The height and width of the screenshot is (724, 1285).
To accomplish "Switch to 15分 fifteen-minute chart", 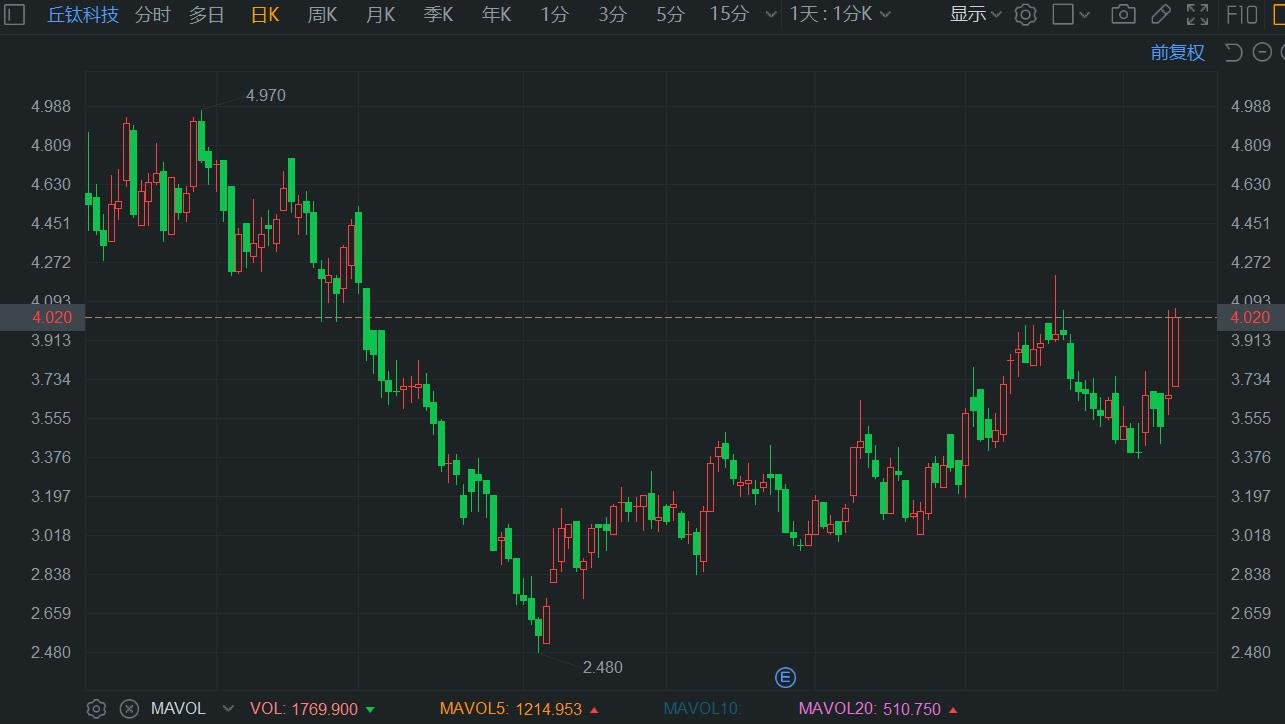I will [x=728, y=14].
